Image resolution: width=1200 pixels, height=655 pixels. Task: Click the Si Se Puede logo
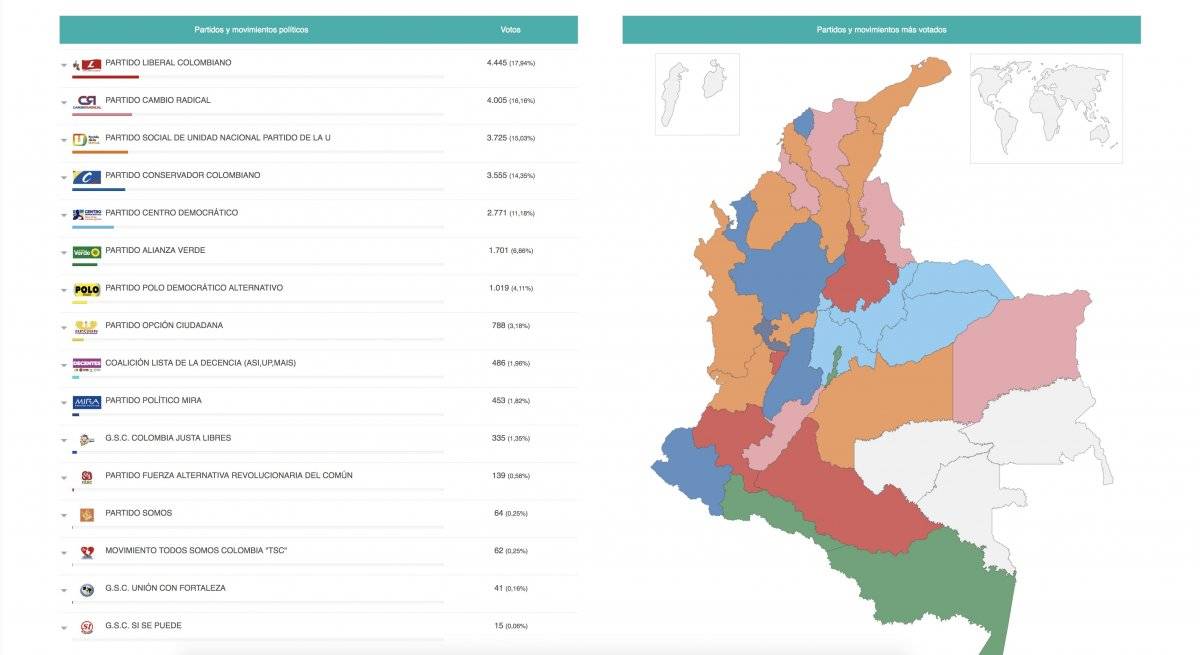click(x=87, y=626)
